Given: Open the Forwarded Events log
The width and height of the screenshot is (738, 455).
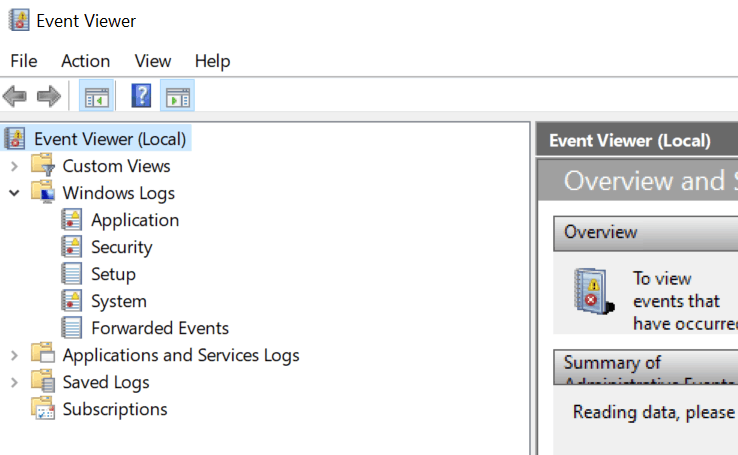Looking at the screenshot, I should pos(160,328).
